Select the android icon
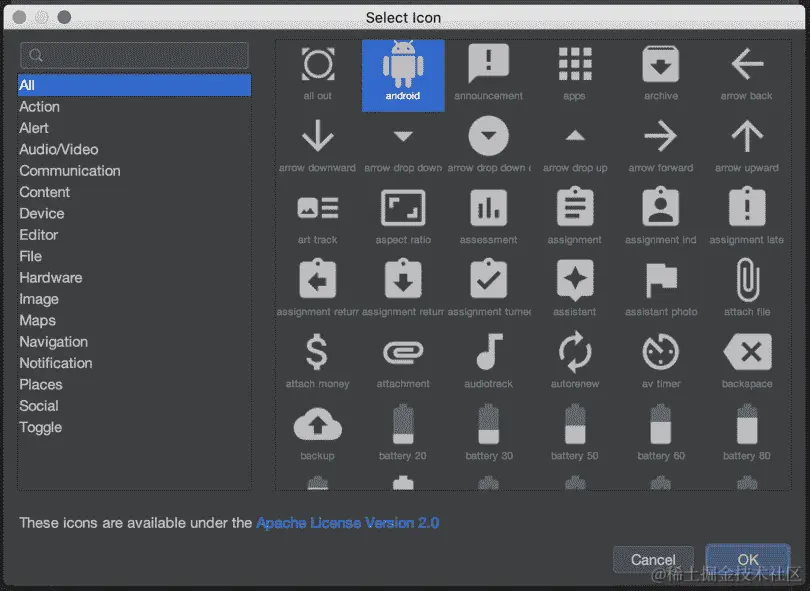The image size is (810, 591). coord(403,75)
